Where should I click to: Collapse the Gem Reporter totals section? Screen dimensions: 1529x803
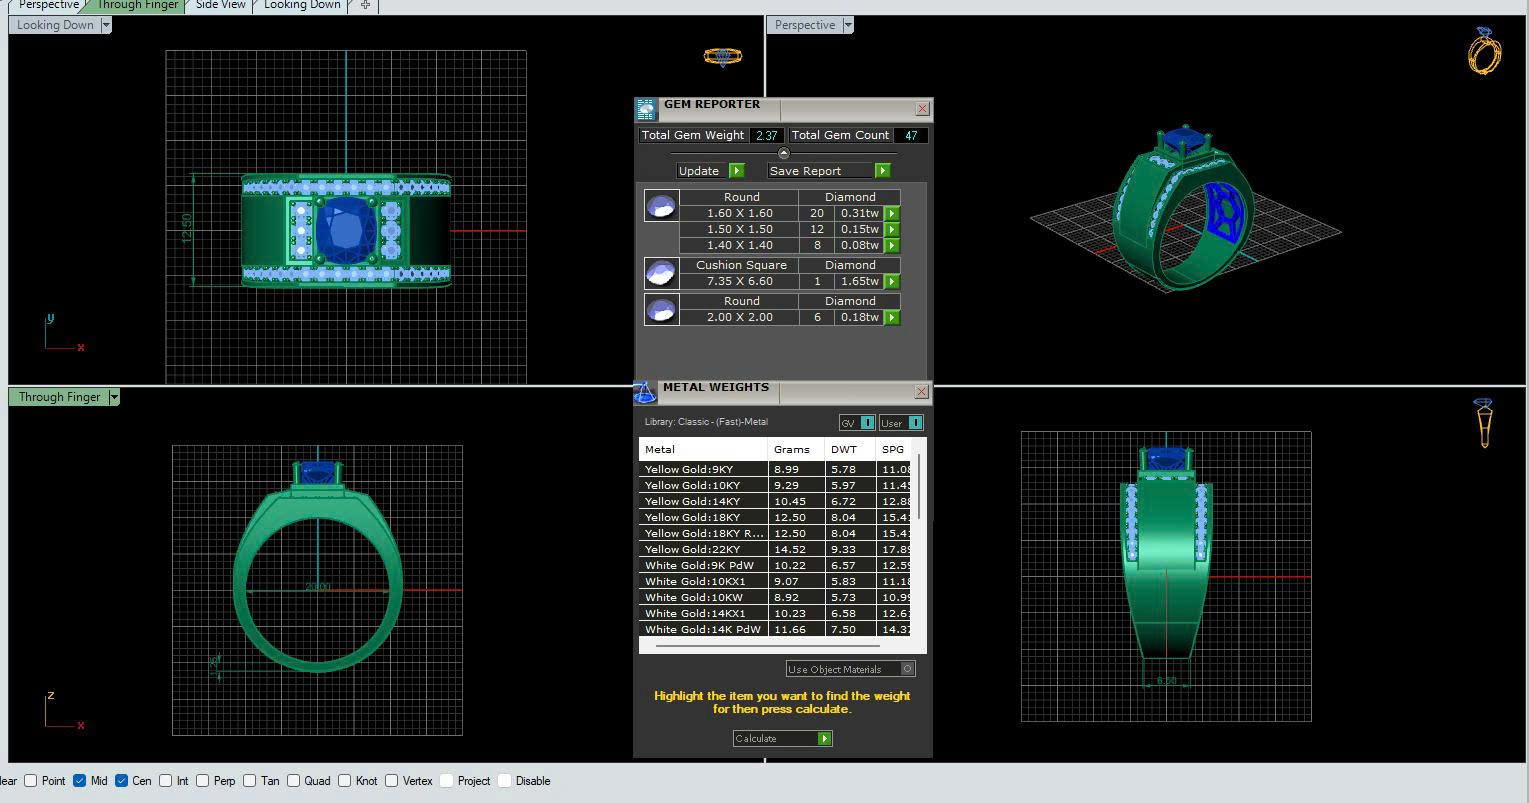[783, 153]
